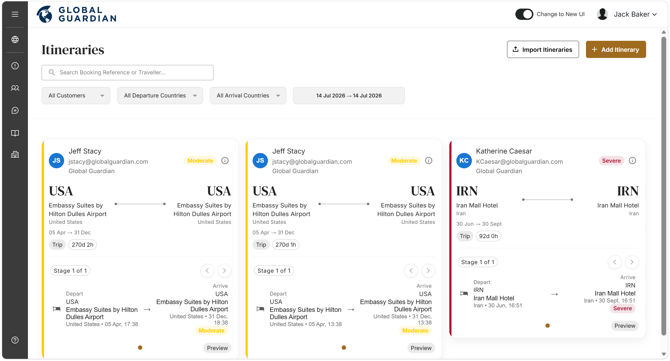The height and width of the screenshot is (361, 670).
Task: Click next stage arrow on 270d 1h card
Action: 428,270
